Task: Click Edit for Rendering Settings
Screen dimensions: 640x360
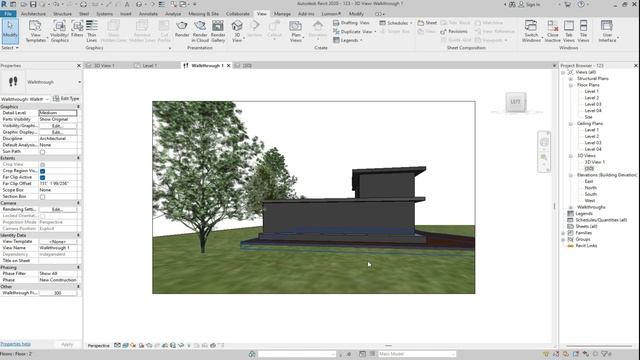Action: click(58, 209)
